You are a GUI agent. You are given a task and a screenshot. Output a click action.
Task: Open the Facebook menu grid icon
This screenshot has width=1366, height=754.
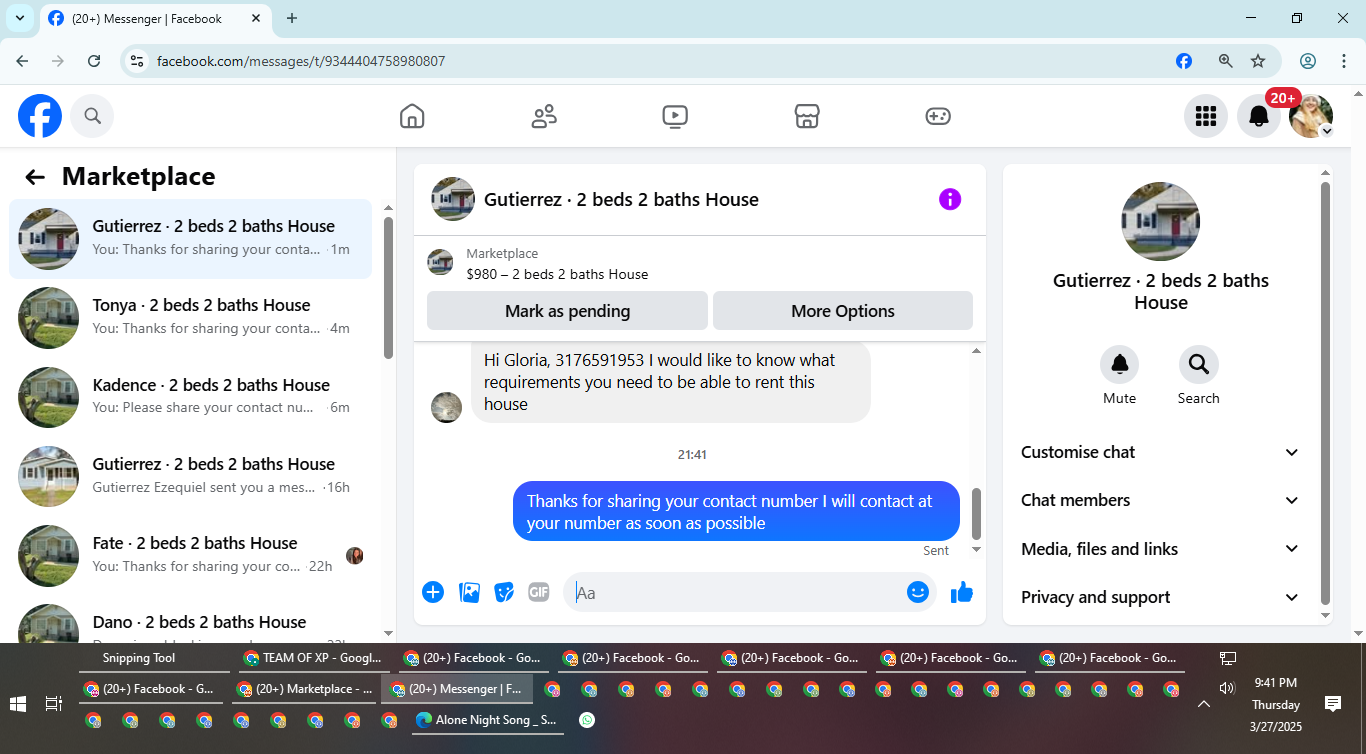pyautogui.click(x=1206, y=117)
